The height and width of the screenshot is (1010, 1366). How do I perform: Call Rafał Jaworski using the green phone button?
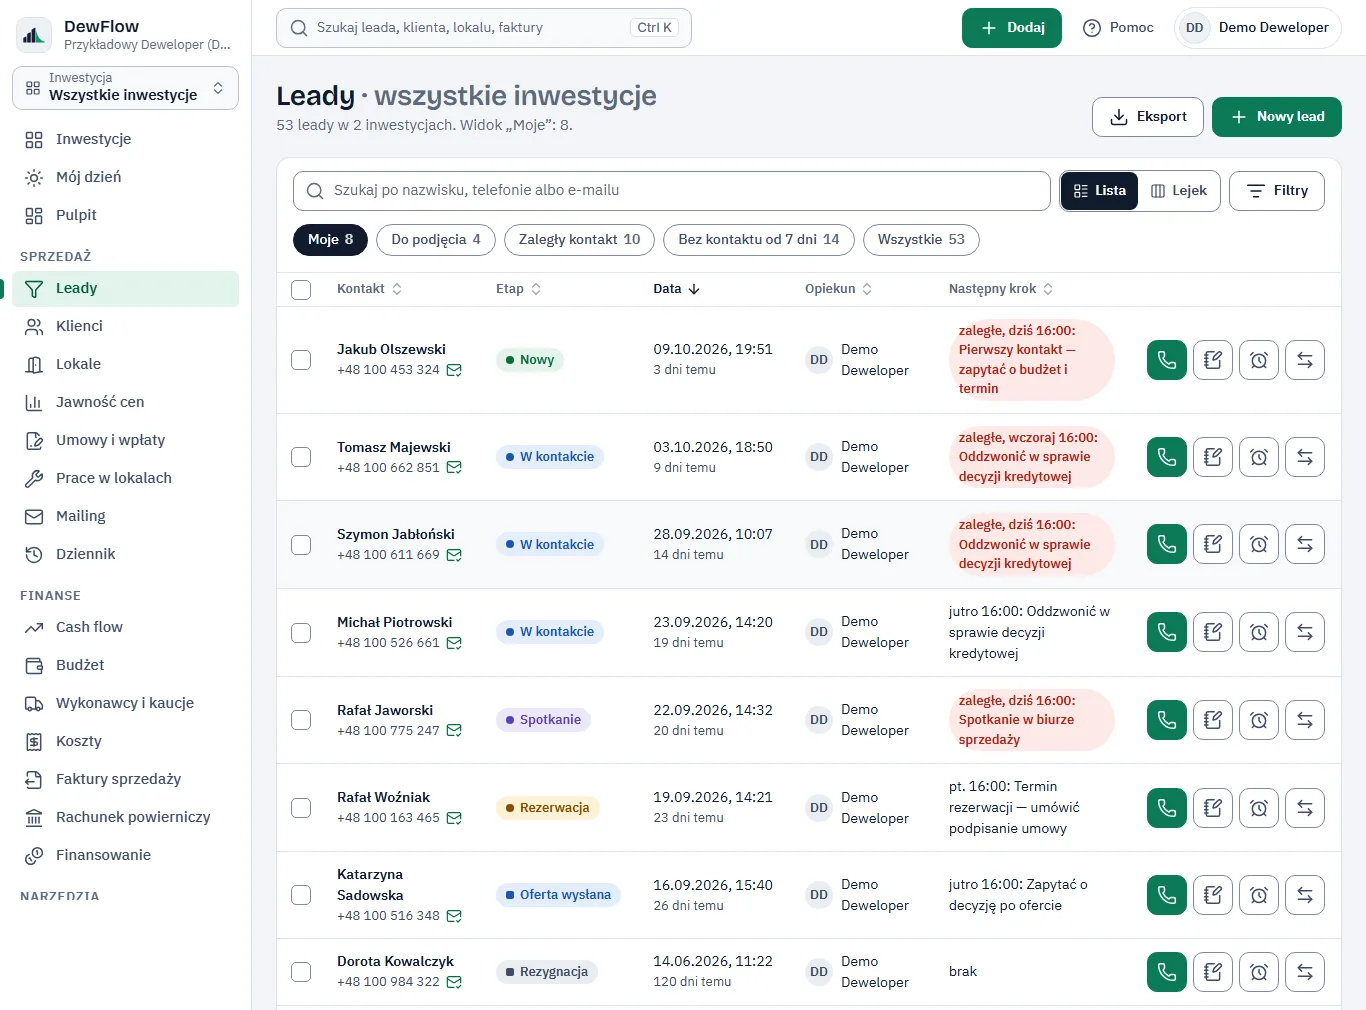[1167, 720]
